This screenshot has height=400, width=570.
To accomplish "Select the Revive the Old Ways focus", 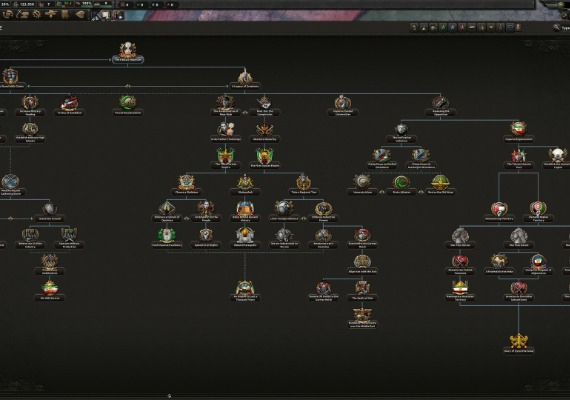I will pos(440,185).
